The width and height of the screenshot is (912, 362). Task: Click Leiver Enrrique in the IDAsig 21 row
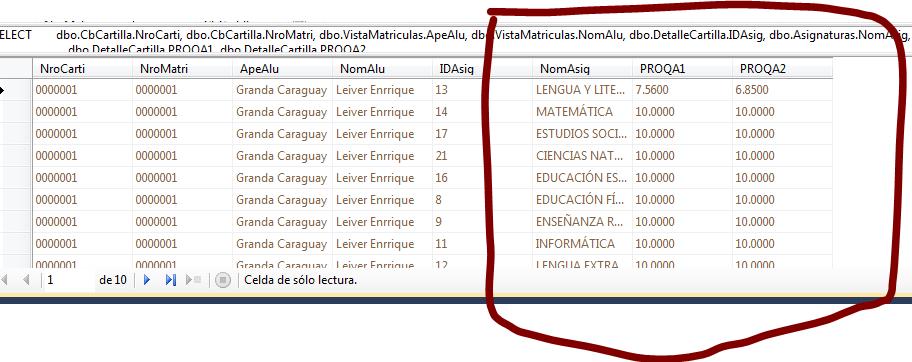[x=383, y=156]
